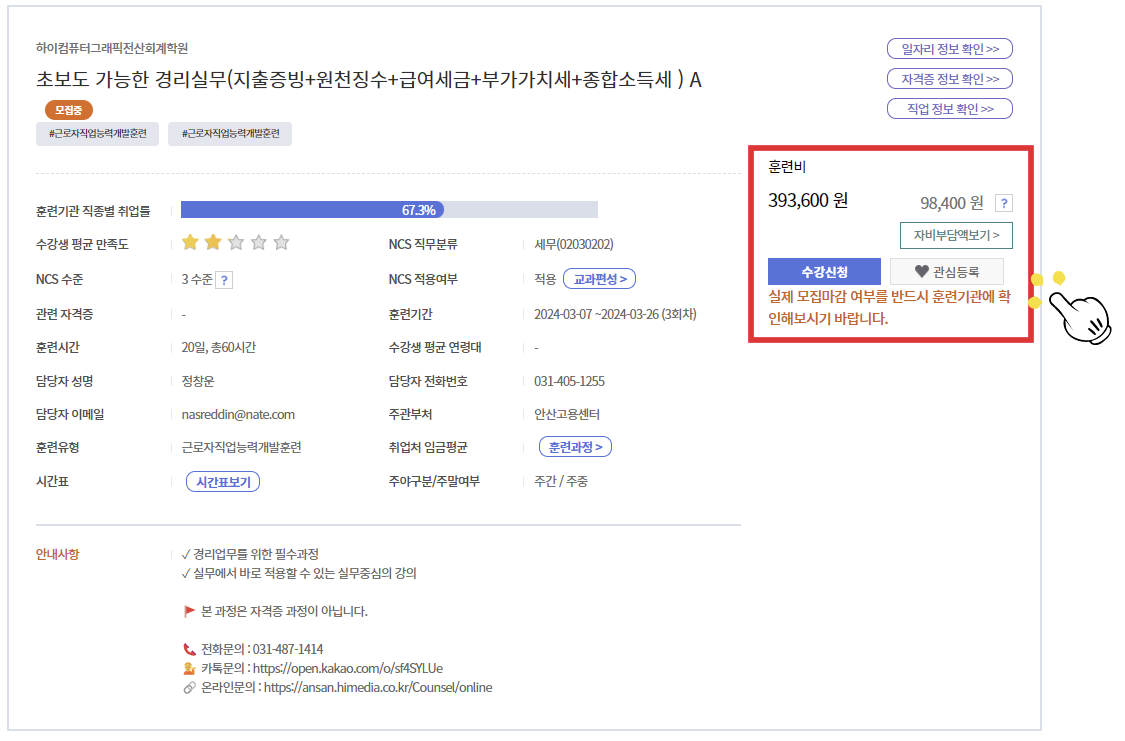Viewport: 1125px width, 741px height.
Task: Open the 교과편성 curriculum view
Action: (x=600, y=279)
